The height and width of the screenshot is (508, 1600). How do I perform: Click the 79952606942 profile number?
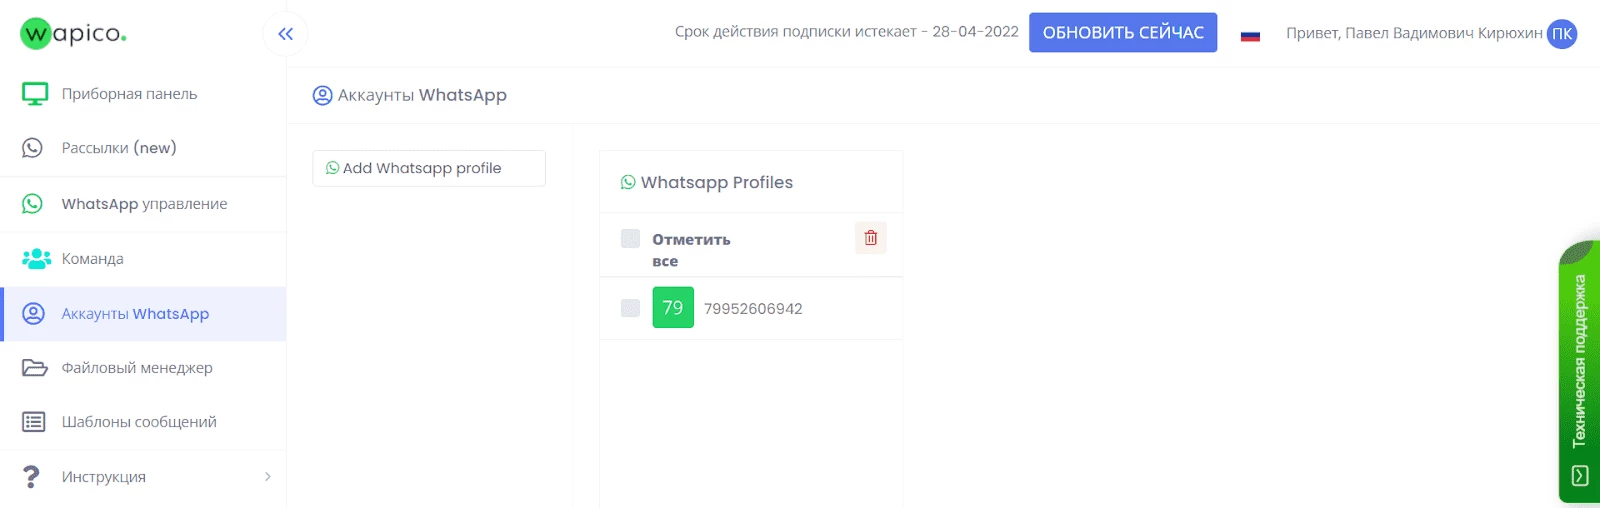[753, 309]
